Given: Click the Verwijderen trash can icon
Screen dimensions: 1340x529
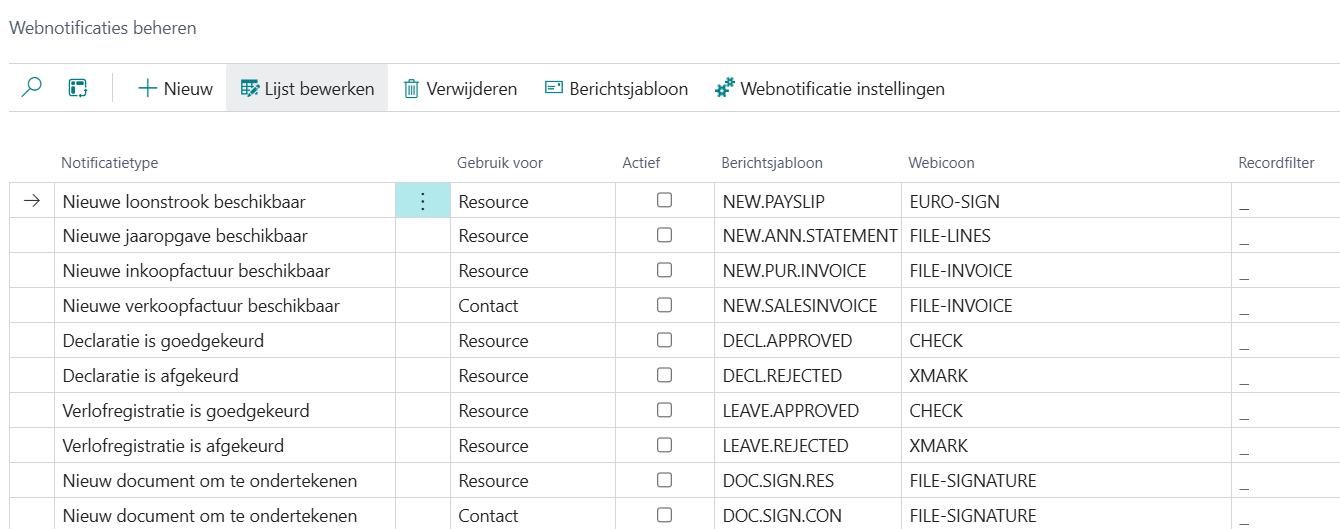Looking at the screenshot, I should (x=411, y=88).
